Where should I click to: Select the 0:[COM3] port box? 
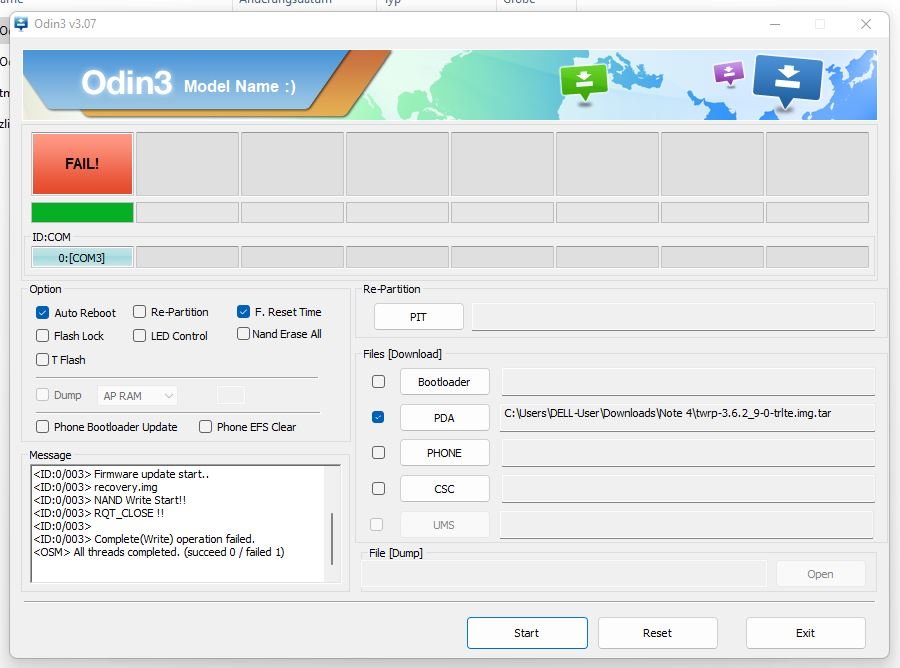[82, 258]
